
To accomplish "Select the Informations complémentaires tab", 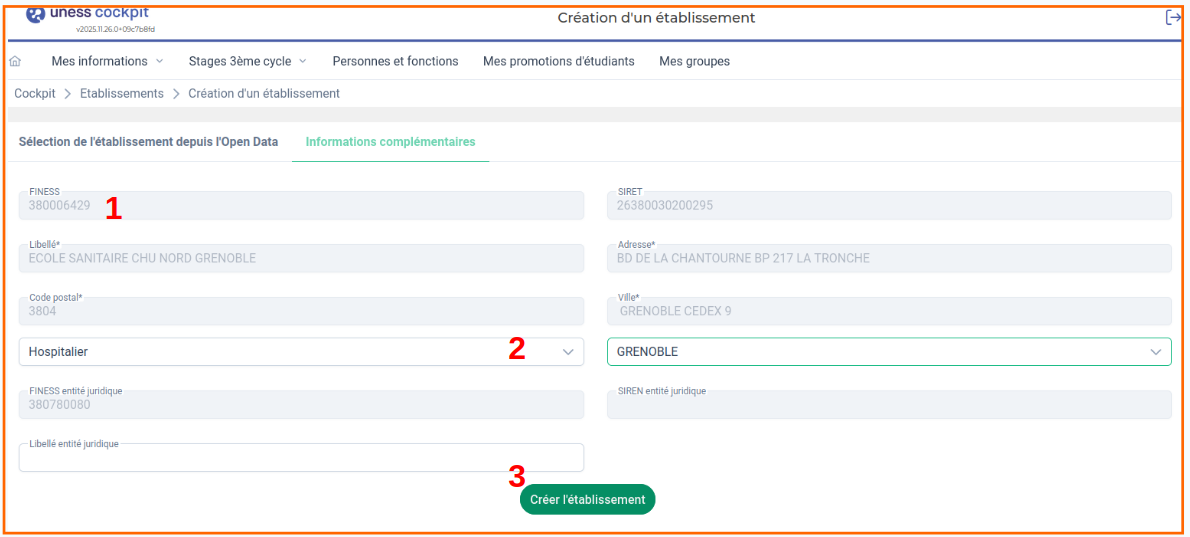I will click(390, 142).
